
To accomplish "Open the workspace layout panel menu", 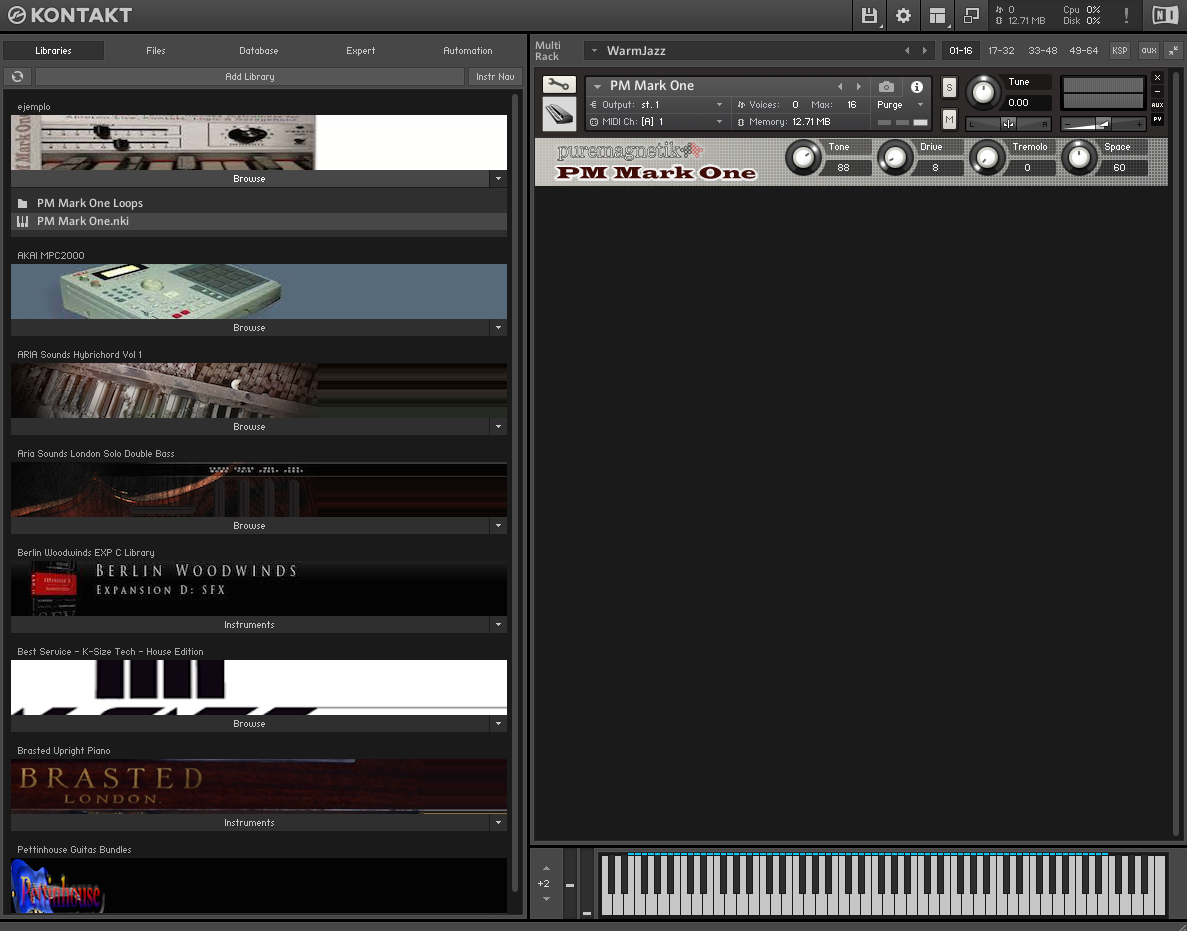I will [937, 16].
